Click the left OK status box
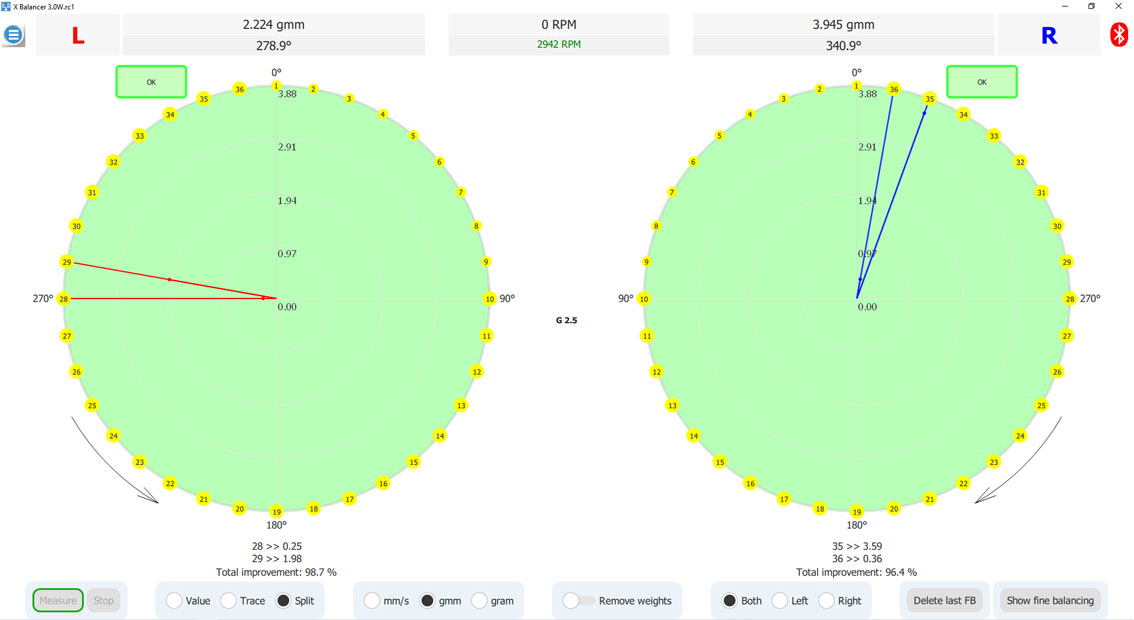 [151, 82]
